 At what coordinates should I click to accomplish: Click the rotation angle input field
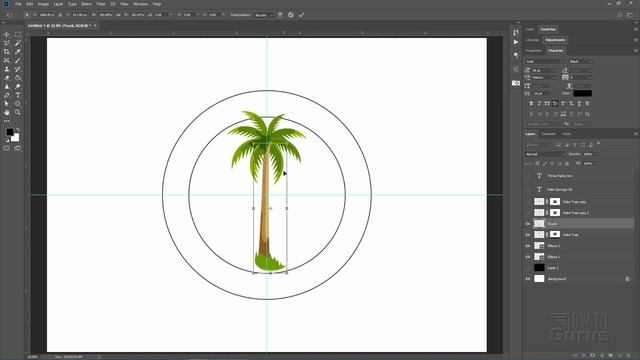[x=160, y=15]
